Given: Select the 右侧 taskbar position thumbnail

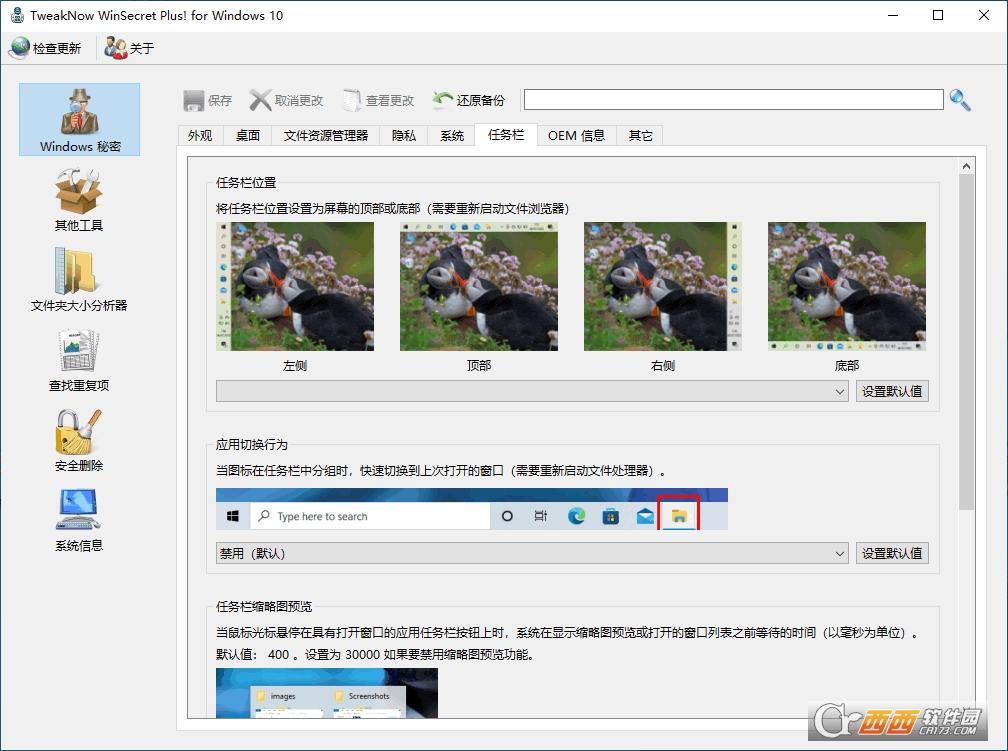Looking at the screenshot, I should (x=663, y=286).
